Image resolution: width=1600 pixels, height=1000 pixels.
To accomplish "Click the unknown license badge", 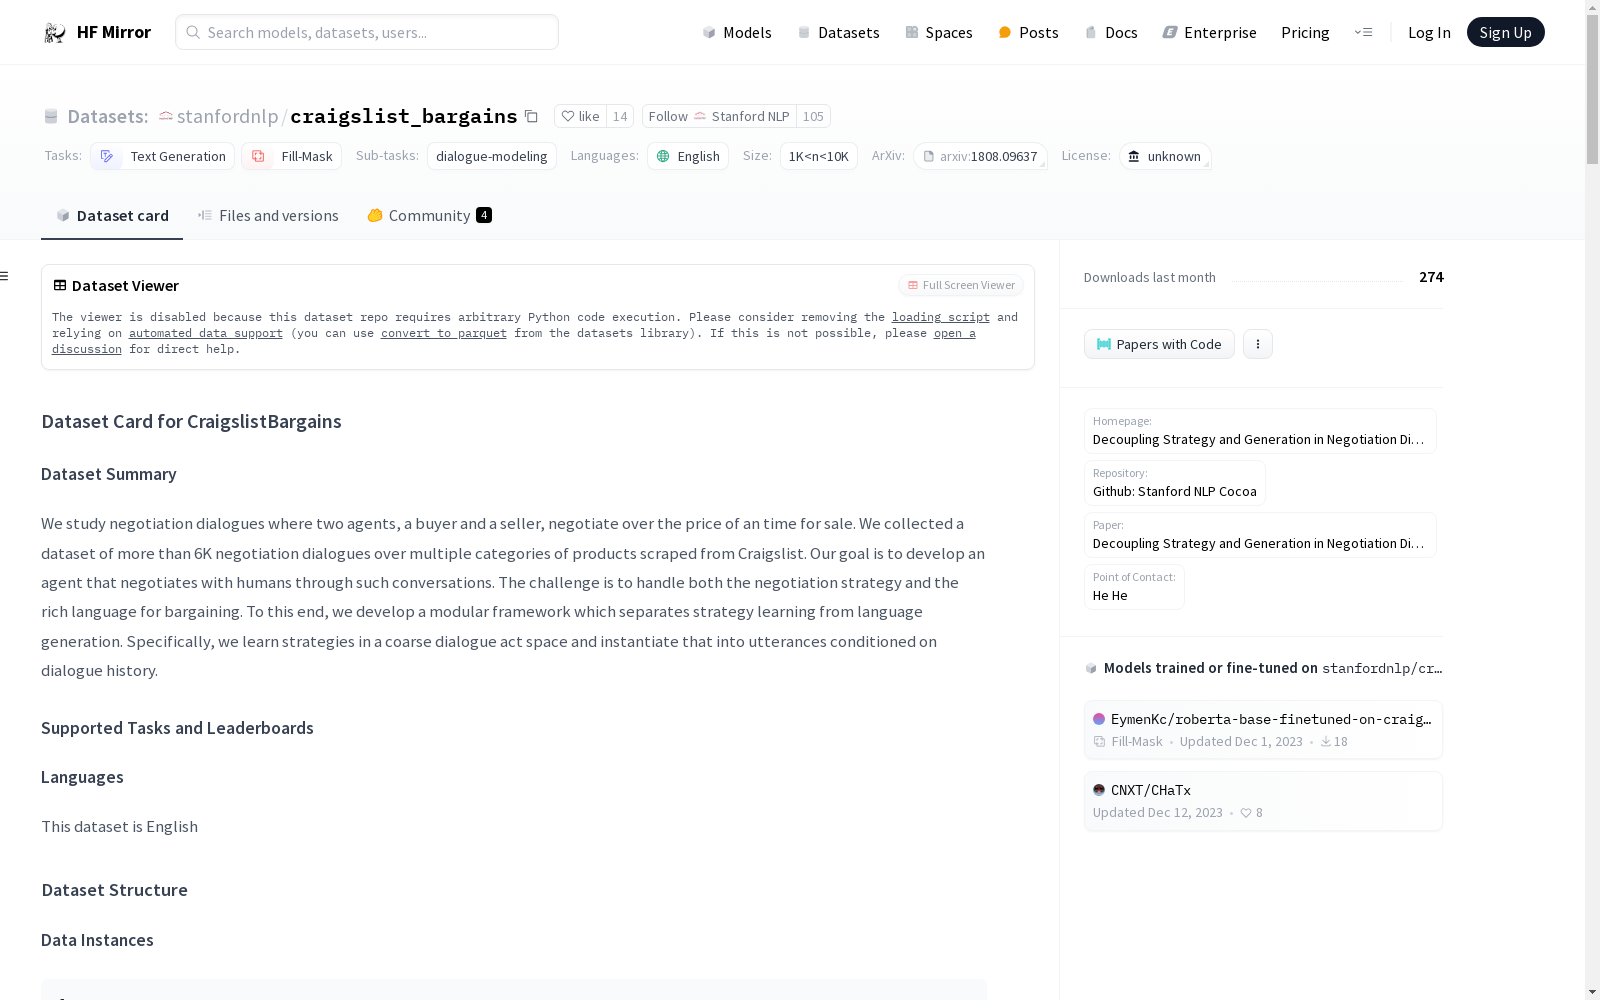I will point(1165,156).
